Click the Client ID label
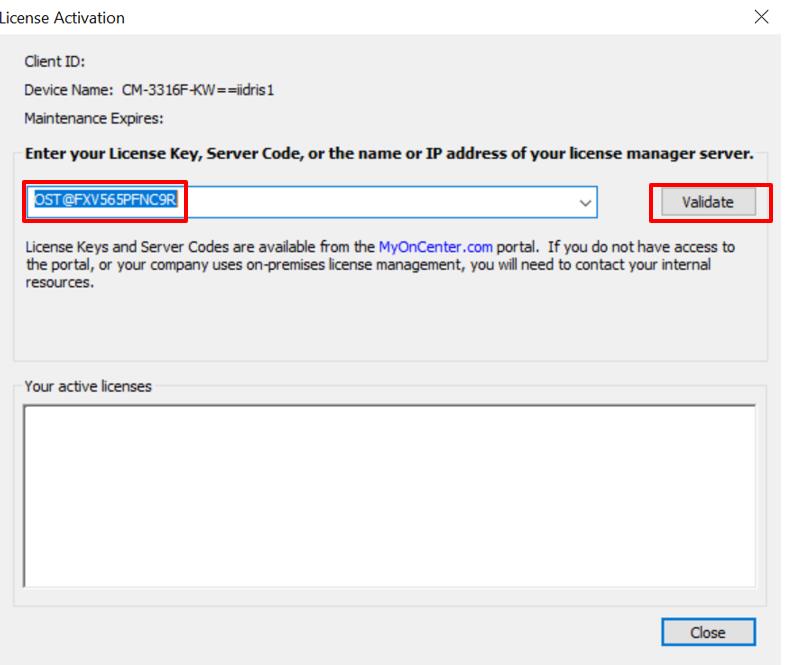This screenshot has height=665, width=786. 54,62
